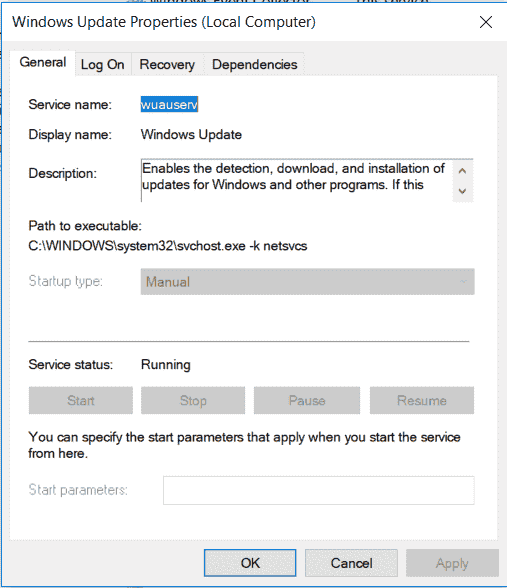This screenshot has width=507, height=588.
Task: Click the Apply button
Action: tap(452, 563)
